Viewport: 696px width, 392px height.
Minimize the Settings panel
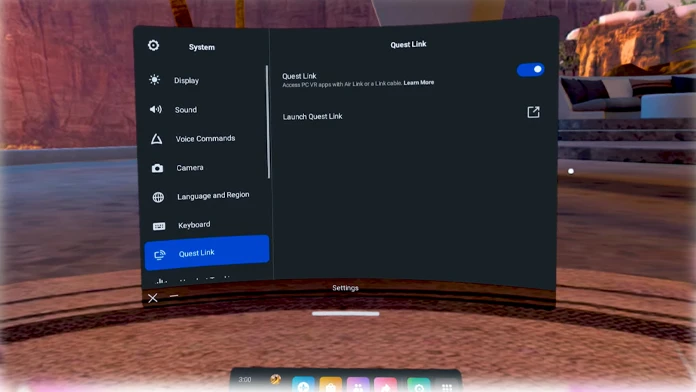174,296
